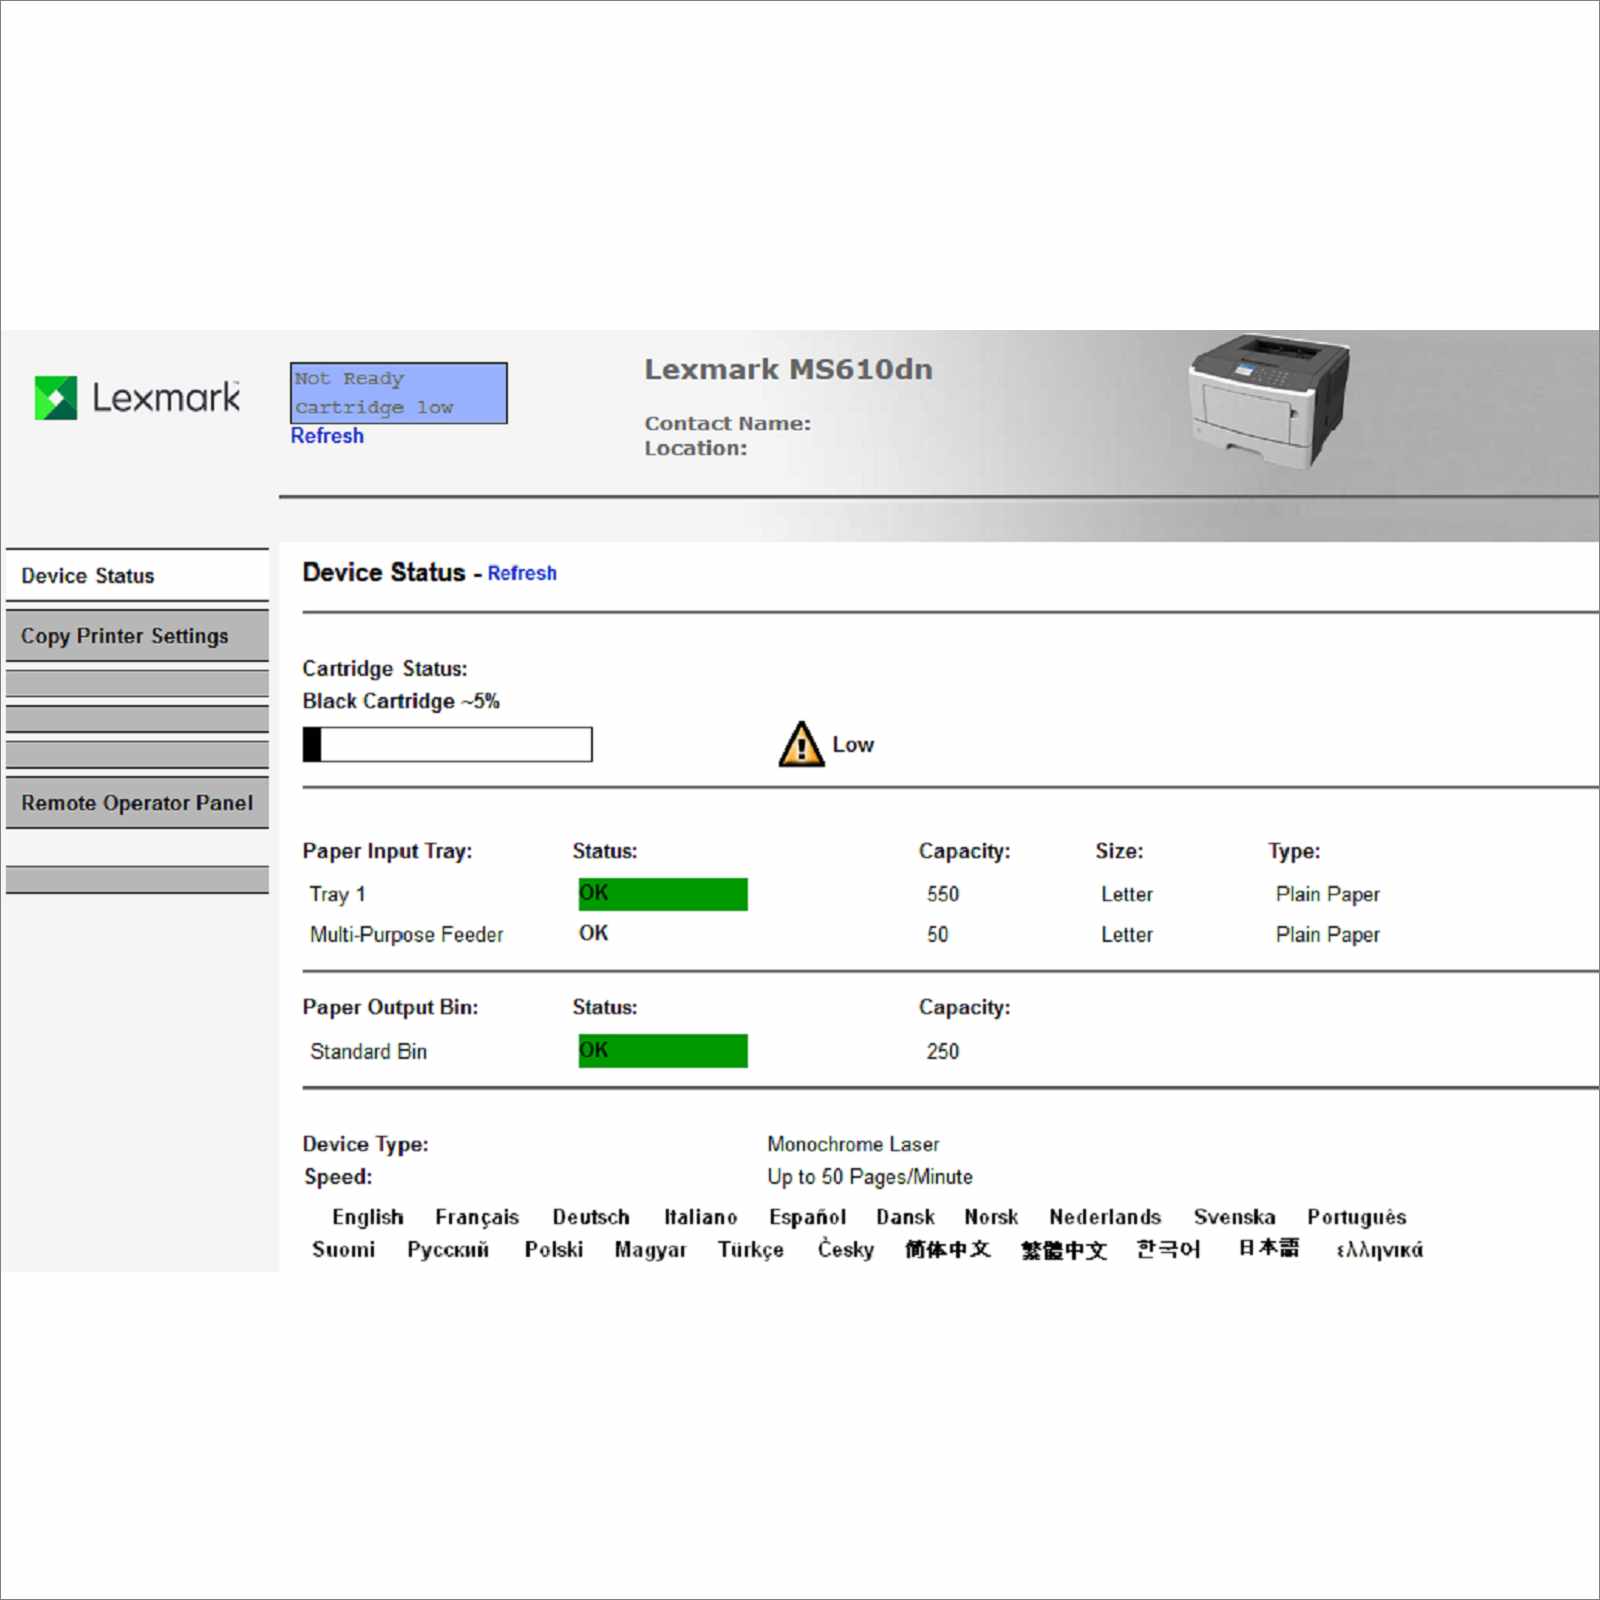This screenshot has width=1600, height=1600.
Task: Open Copy Printer Settings in the sidebar
Action: [137, 636]
